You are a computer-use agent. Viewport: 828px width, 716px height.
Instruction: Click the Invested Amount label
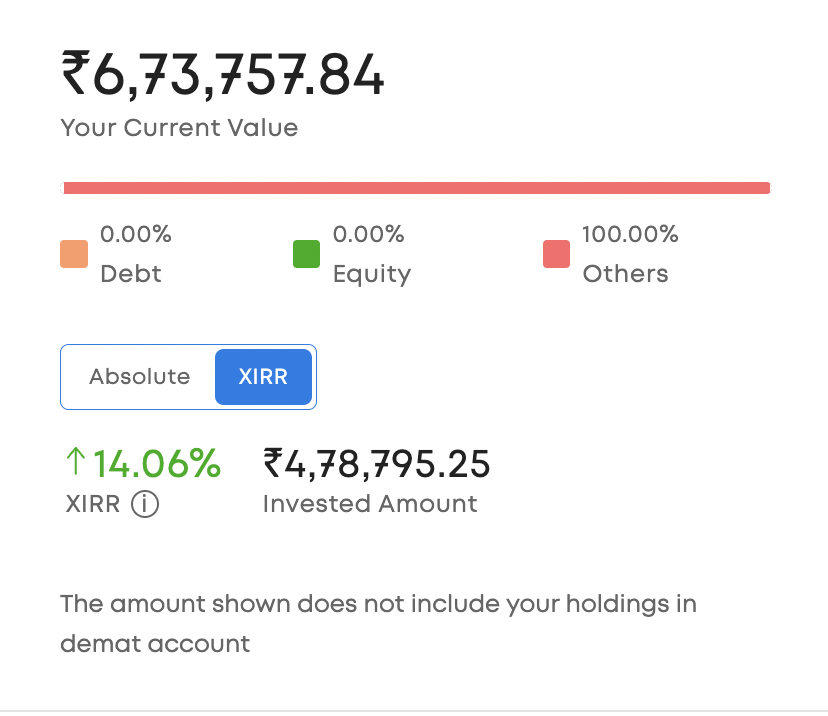(x=370, y=504)
